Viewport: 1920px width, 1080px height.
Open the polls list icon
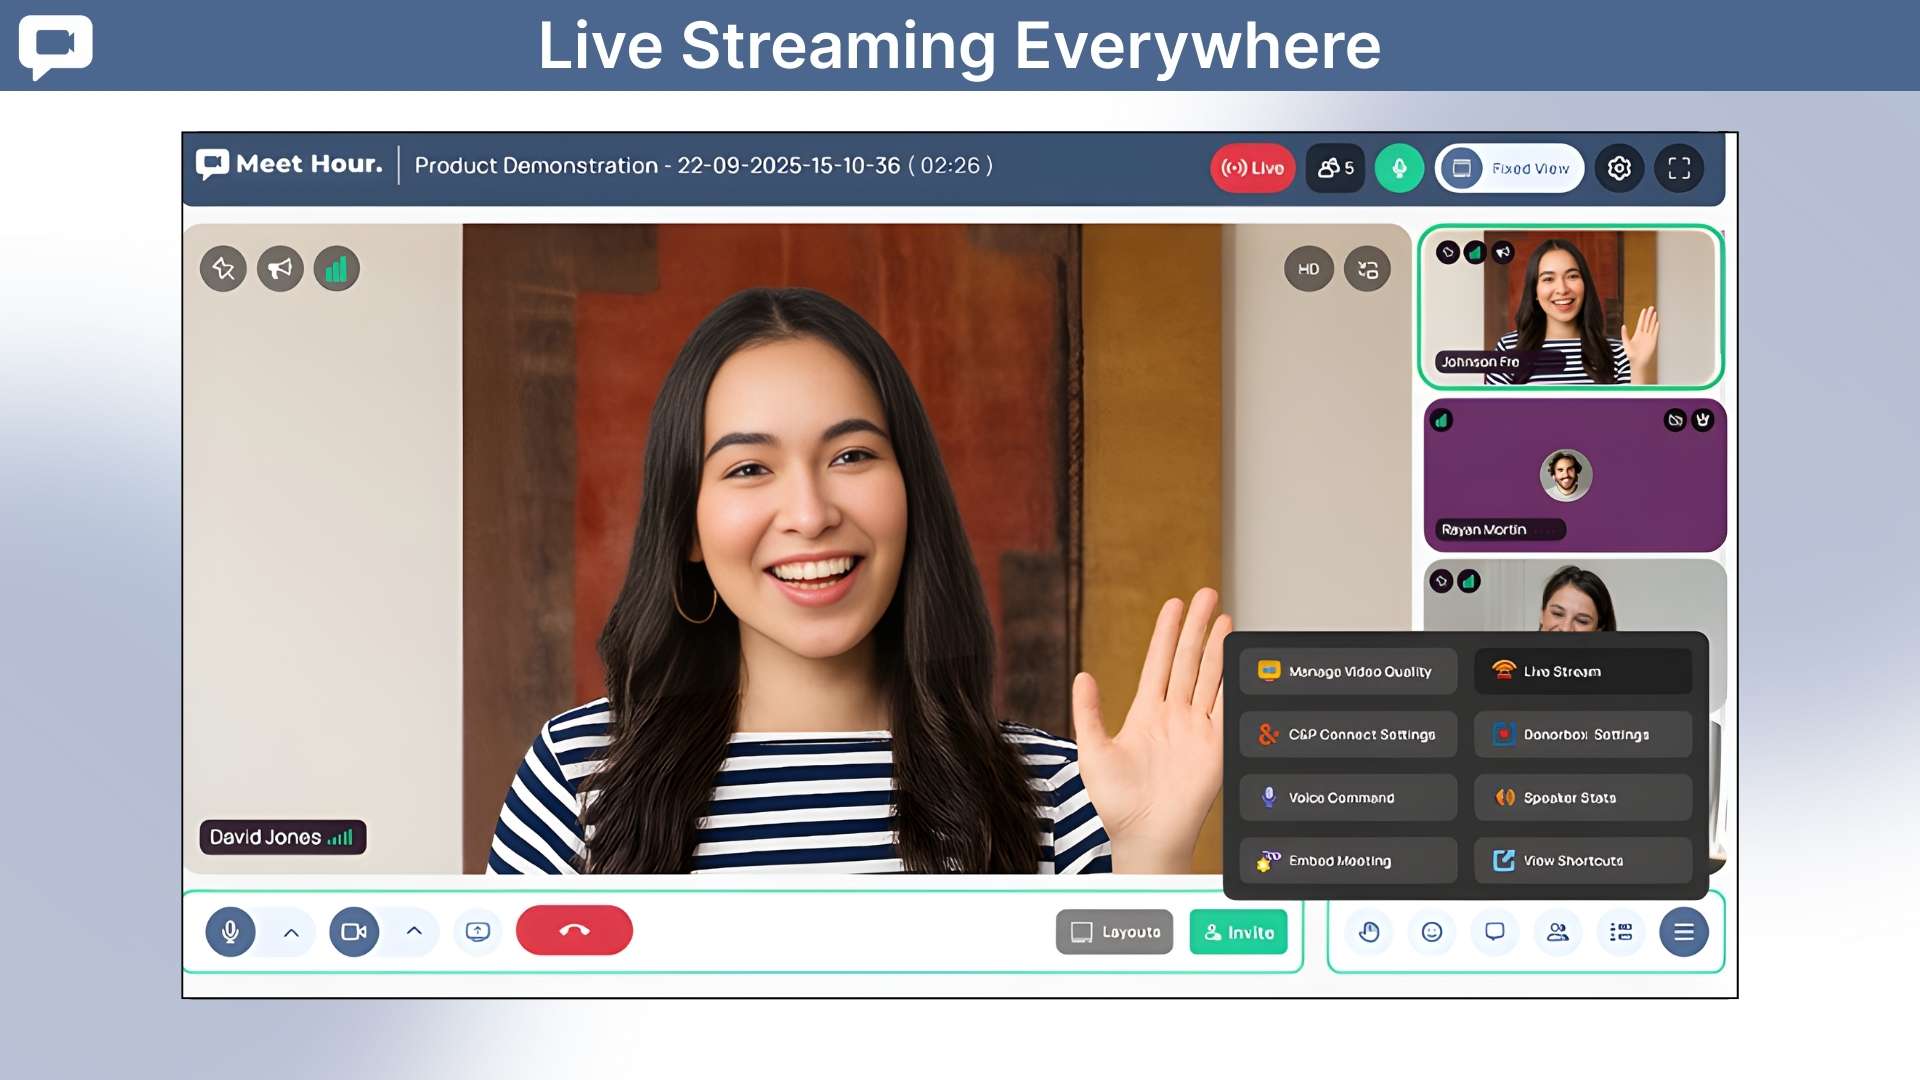click(x=1621, y=932)
